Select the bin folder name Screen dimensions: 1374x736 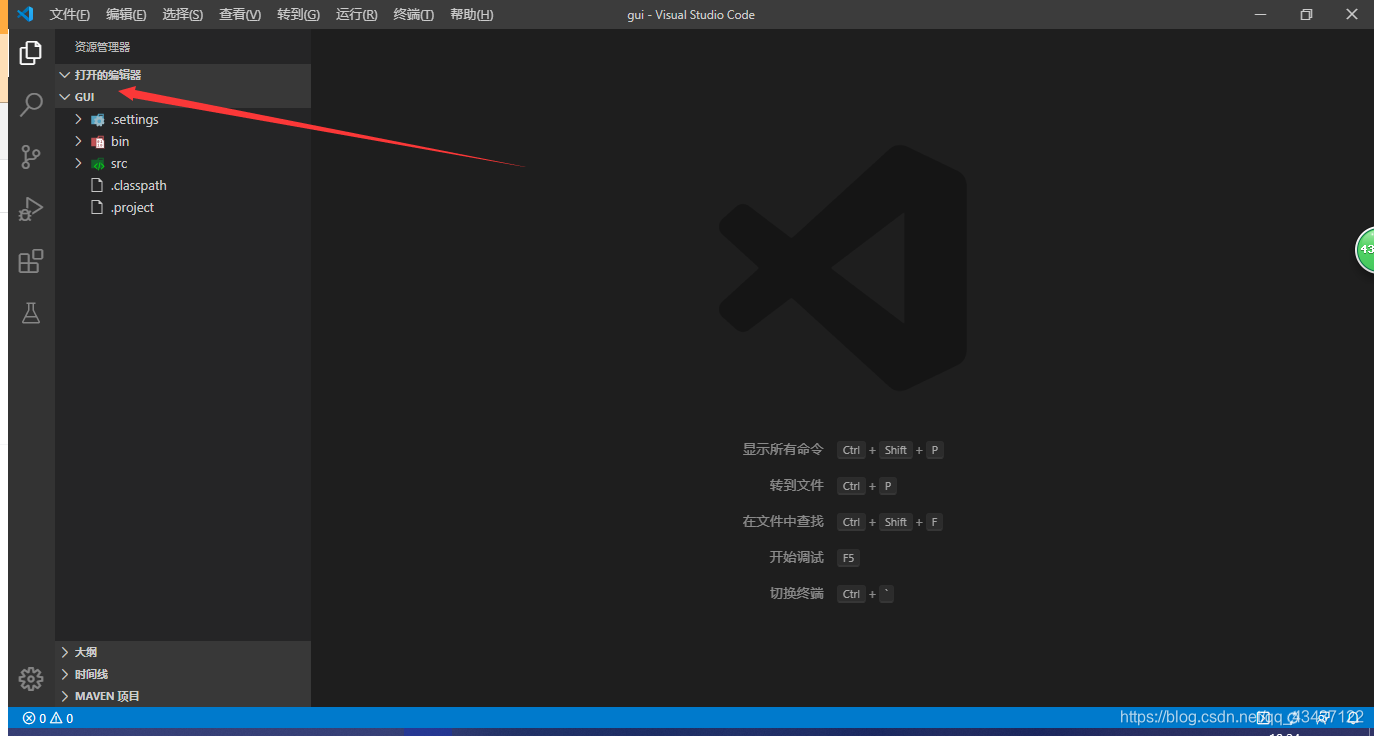[x=120, y=142]
